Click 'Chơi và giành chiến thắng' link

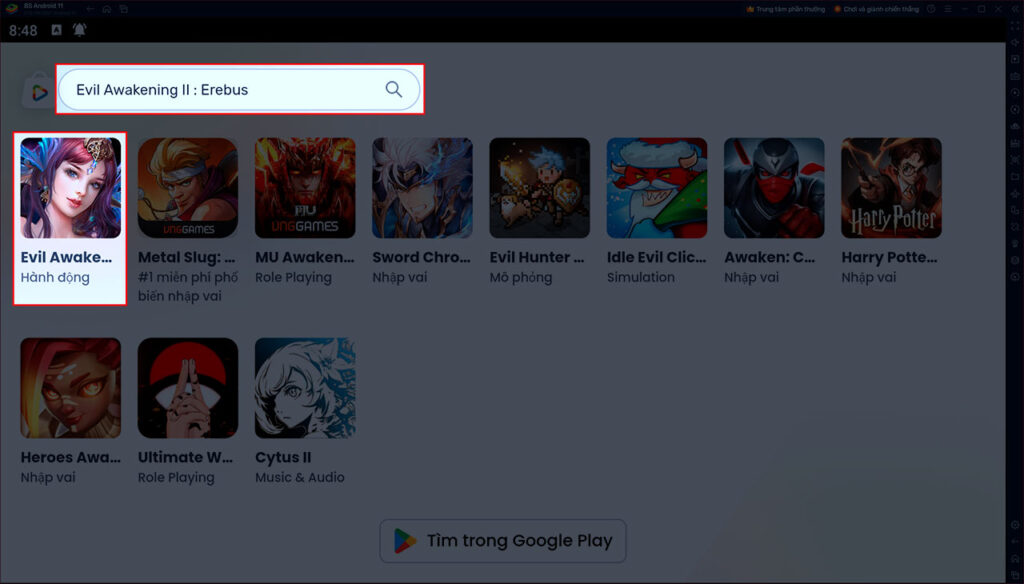click(879, 8)
